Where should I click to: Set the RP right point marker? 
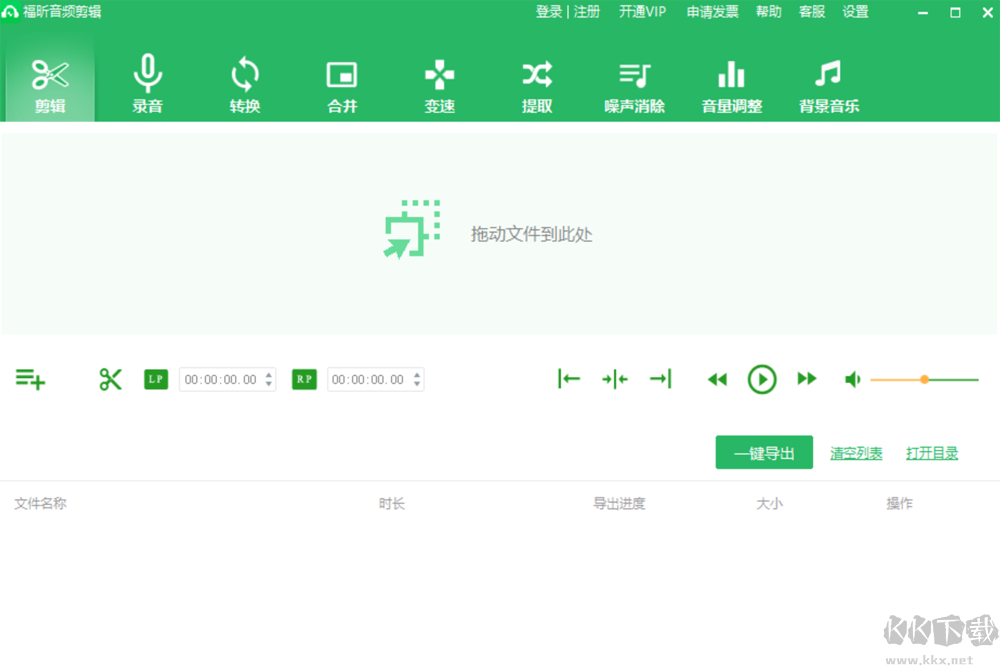[303, 379]
